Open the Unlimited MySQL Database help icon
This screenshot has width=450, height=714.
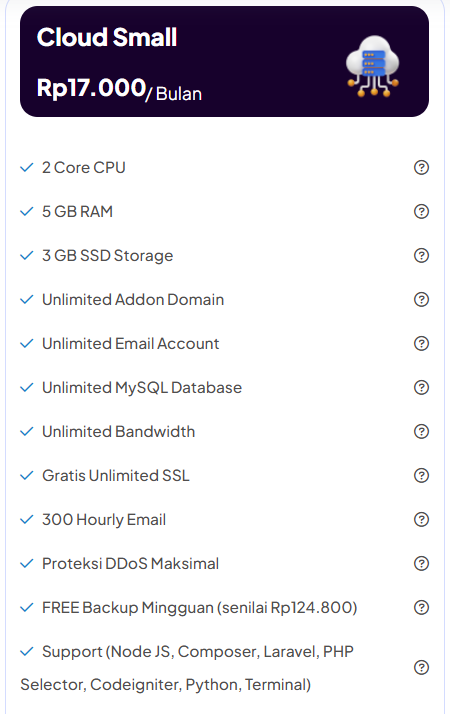pos(421,388)
